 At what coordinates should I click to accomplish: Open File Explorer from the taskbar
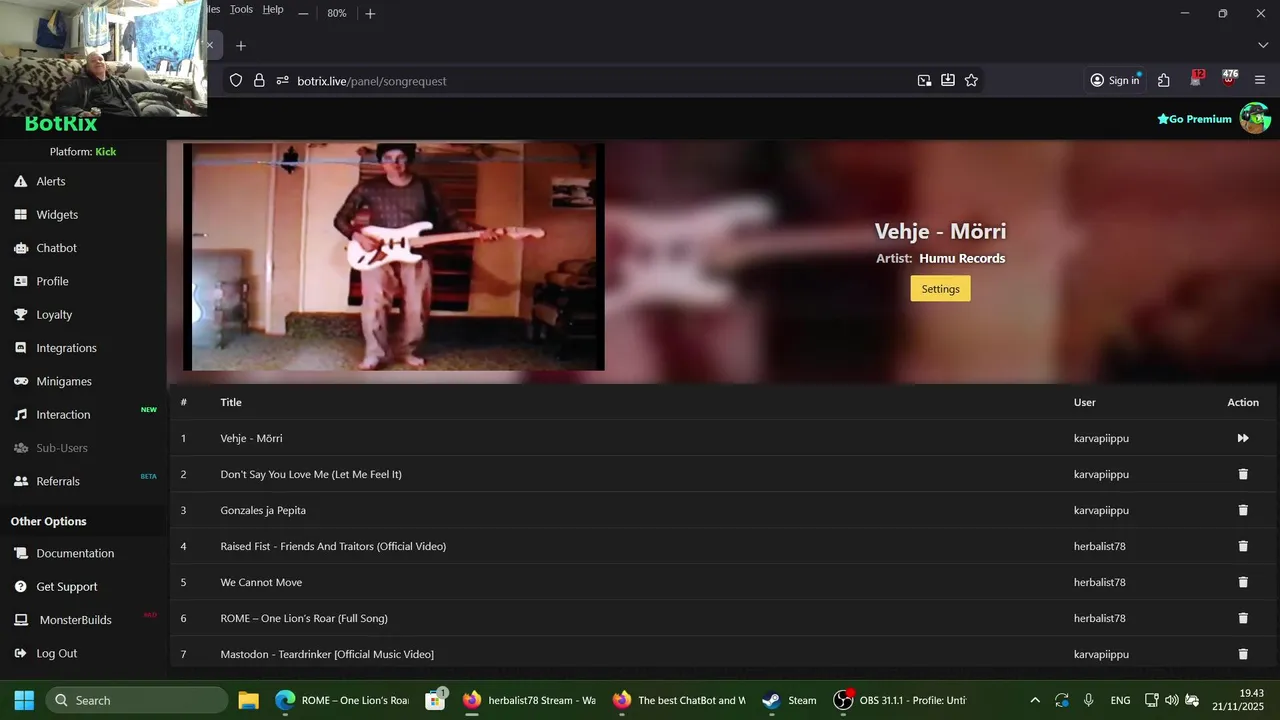coord(248,700)
